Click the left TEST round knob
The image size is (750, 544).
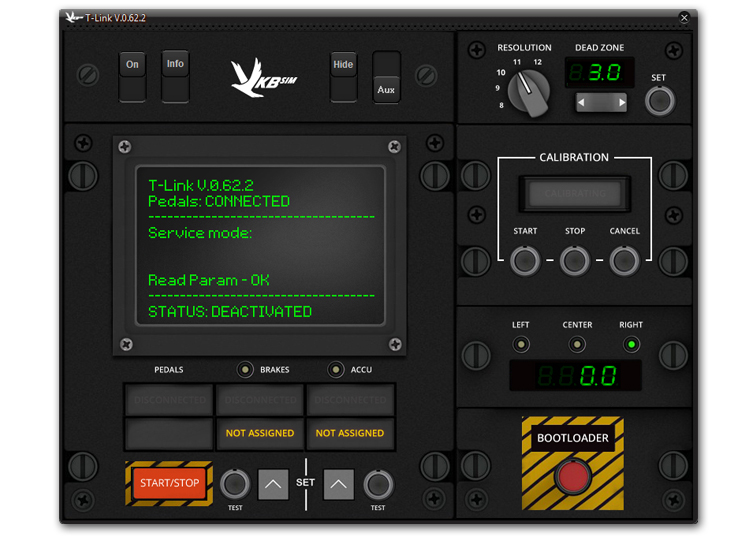235,484
